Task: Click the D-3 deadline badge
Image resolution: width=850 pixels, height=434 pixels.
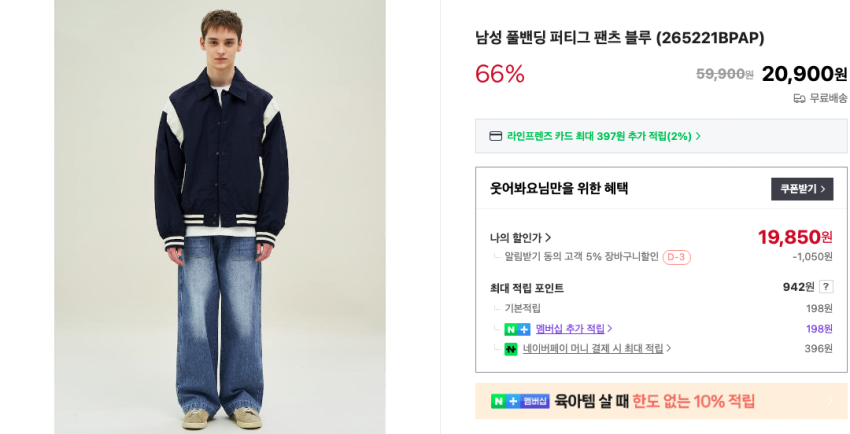Action: coord(677,257)
